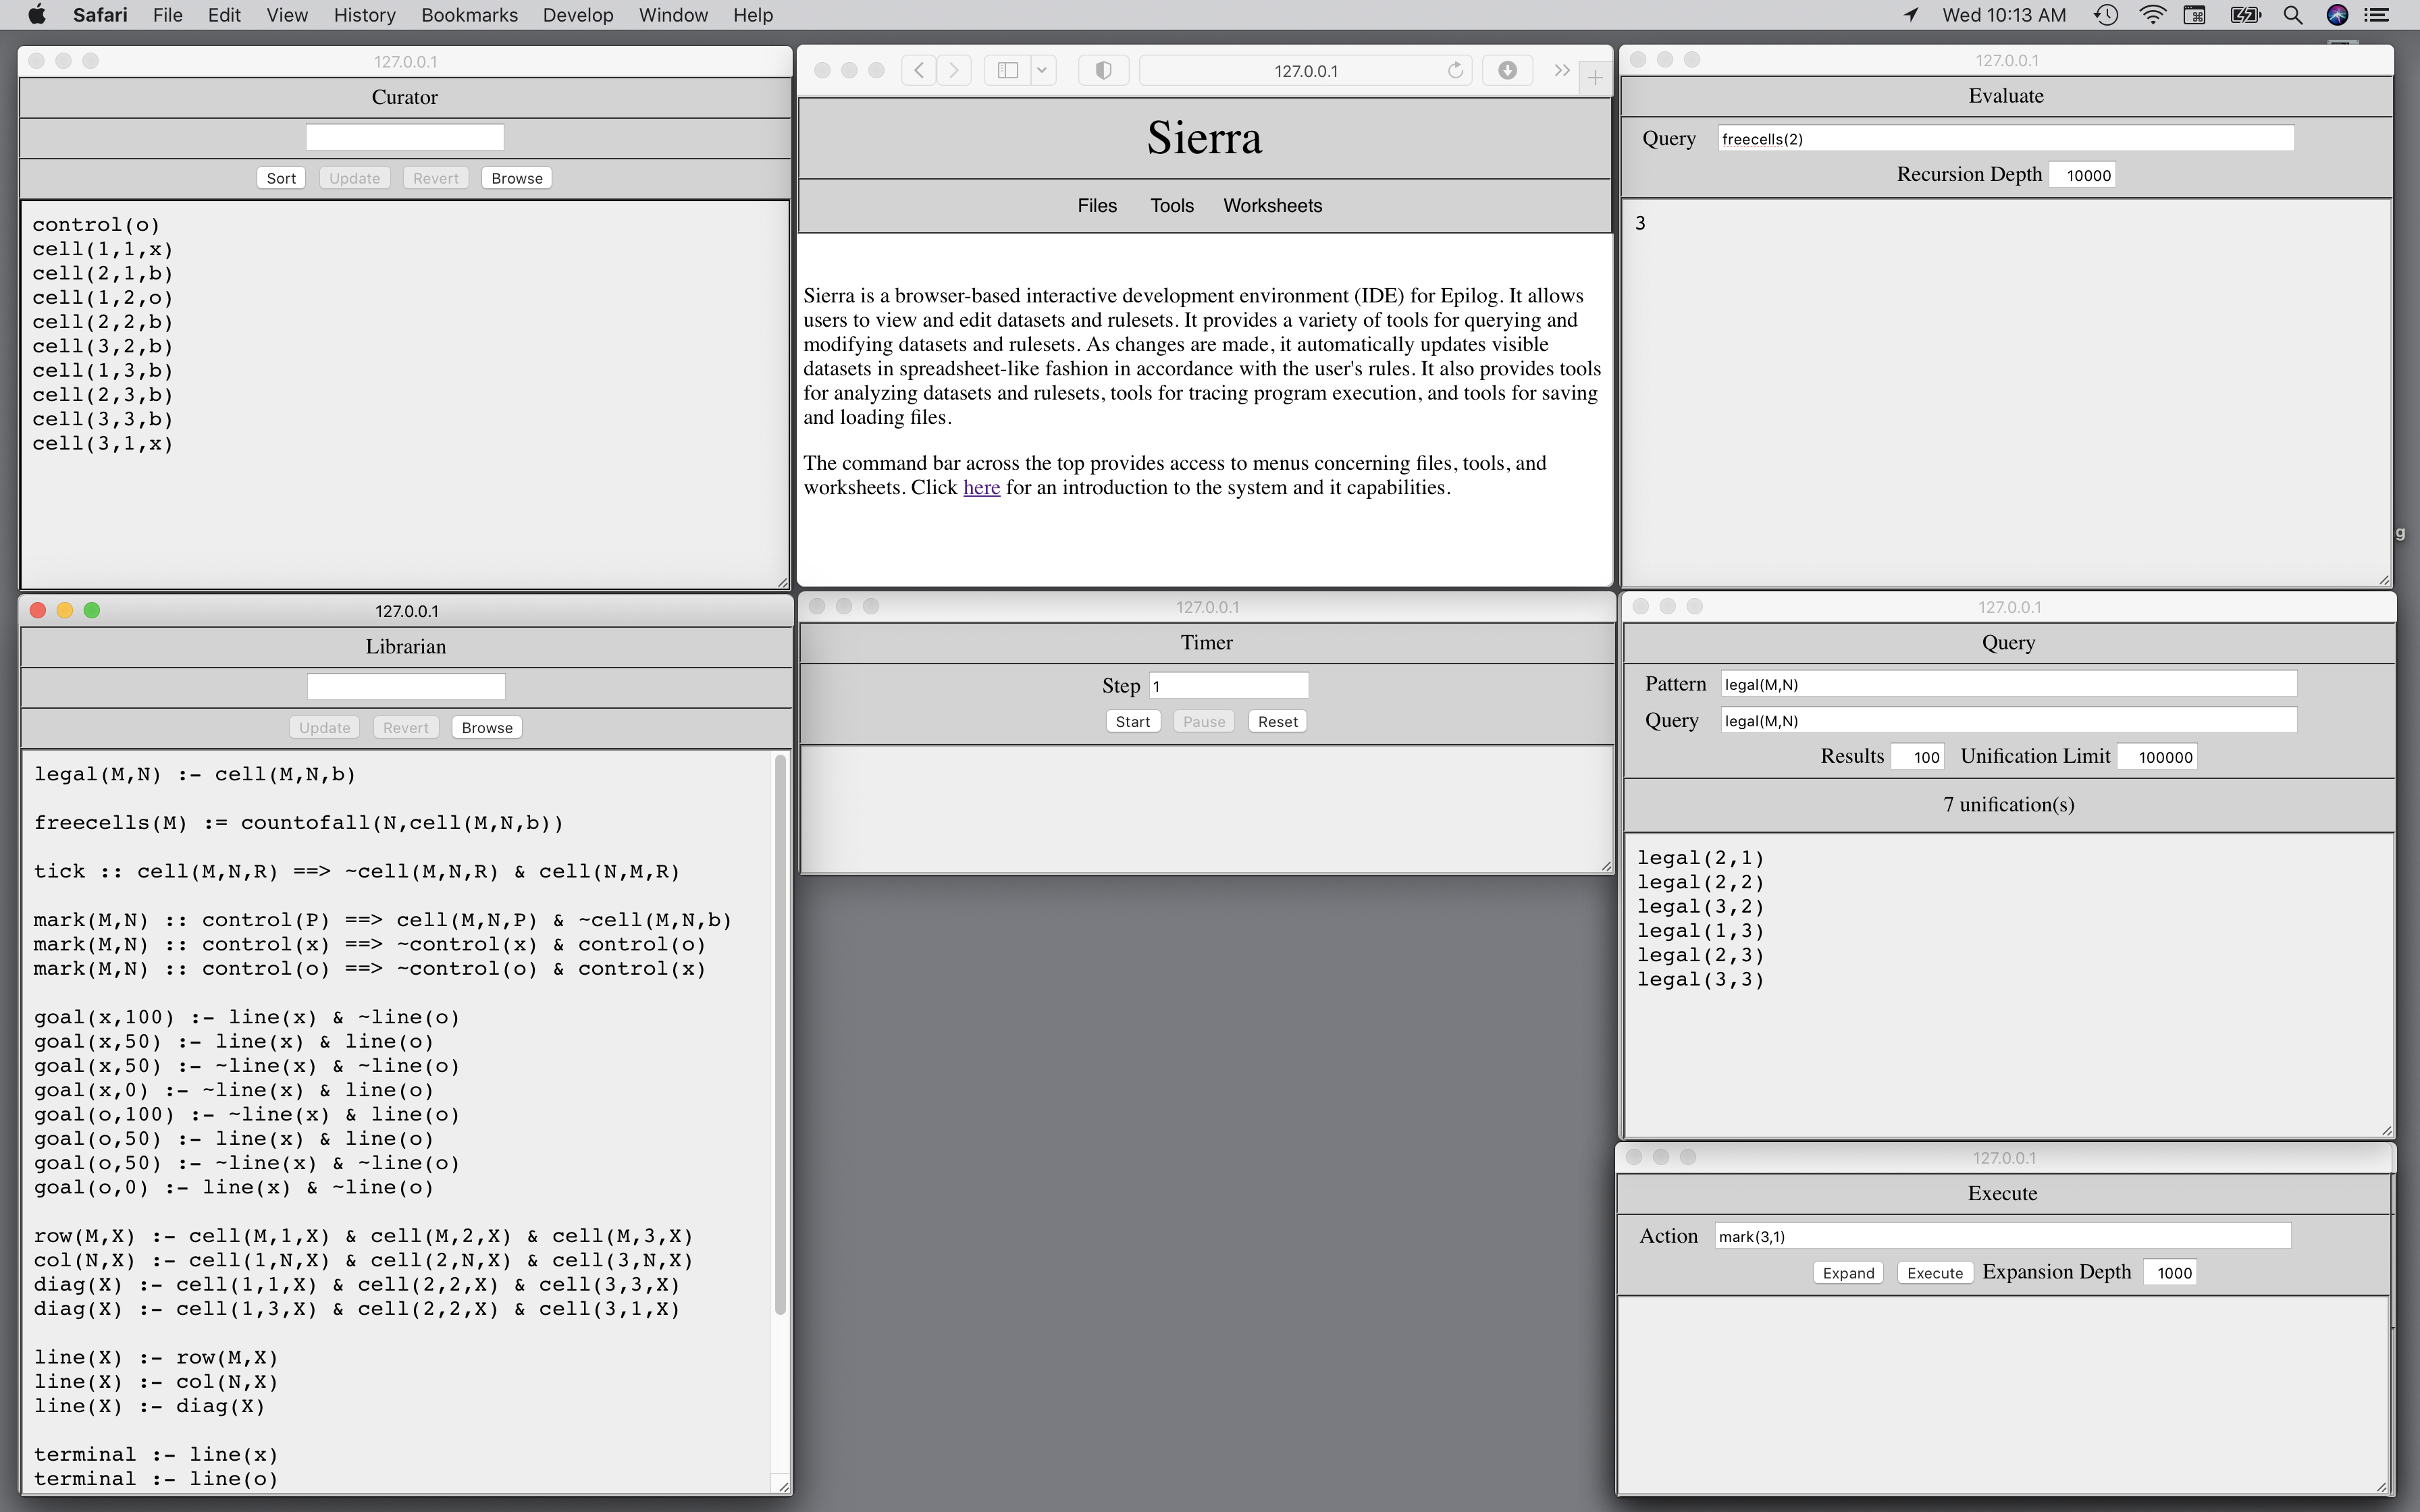
Task: Open the Worksheets menu in Sierra
Action: pyautogui.click(x=1272, y=205)
